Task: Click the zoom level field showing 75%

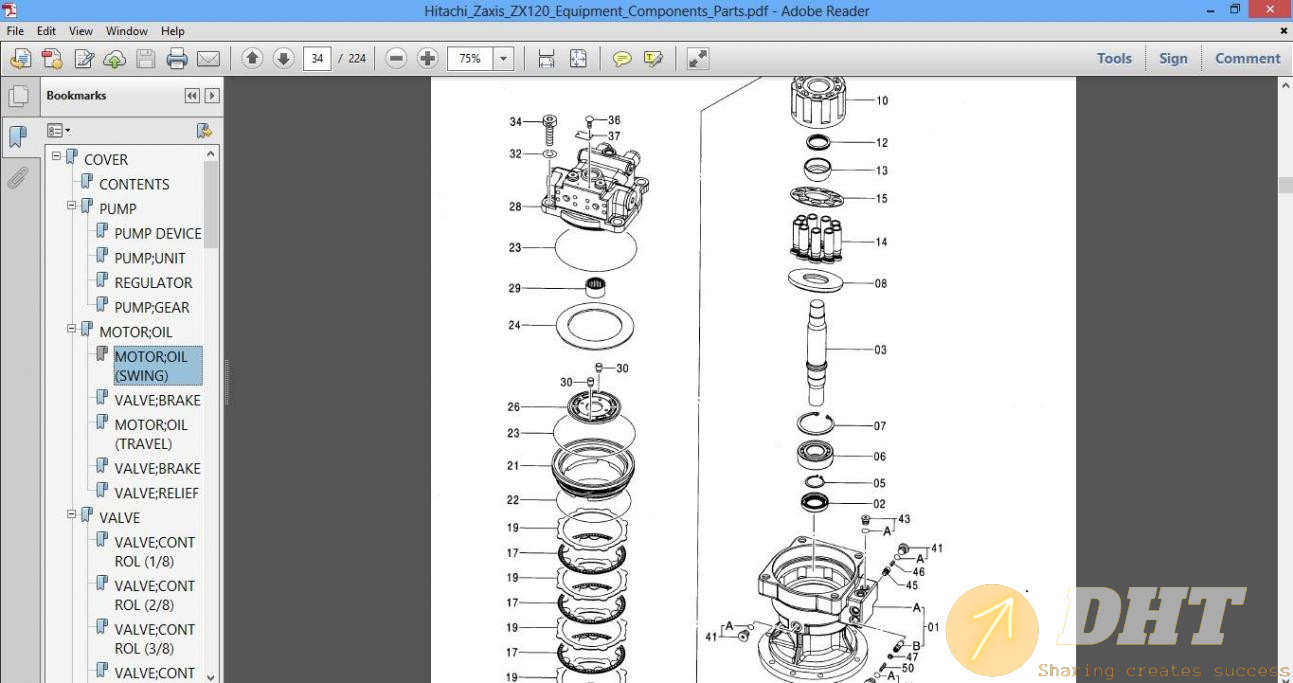Action: coord(471,59)
